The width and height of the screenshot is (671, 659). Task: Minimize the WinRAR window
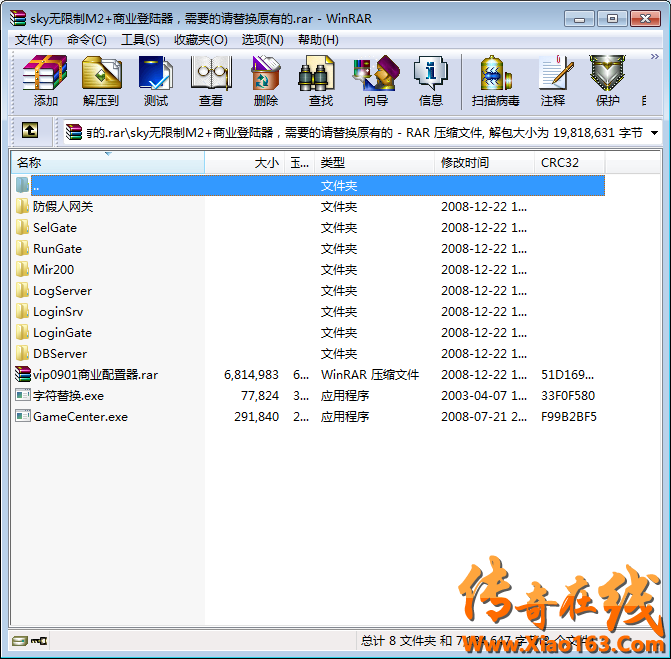click(x=579, y=19)
